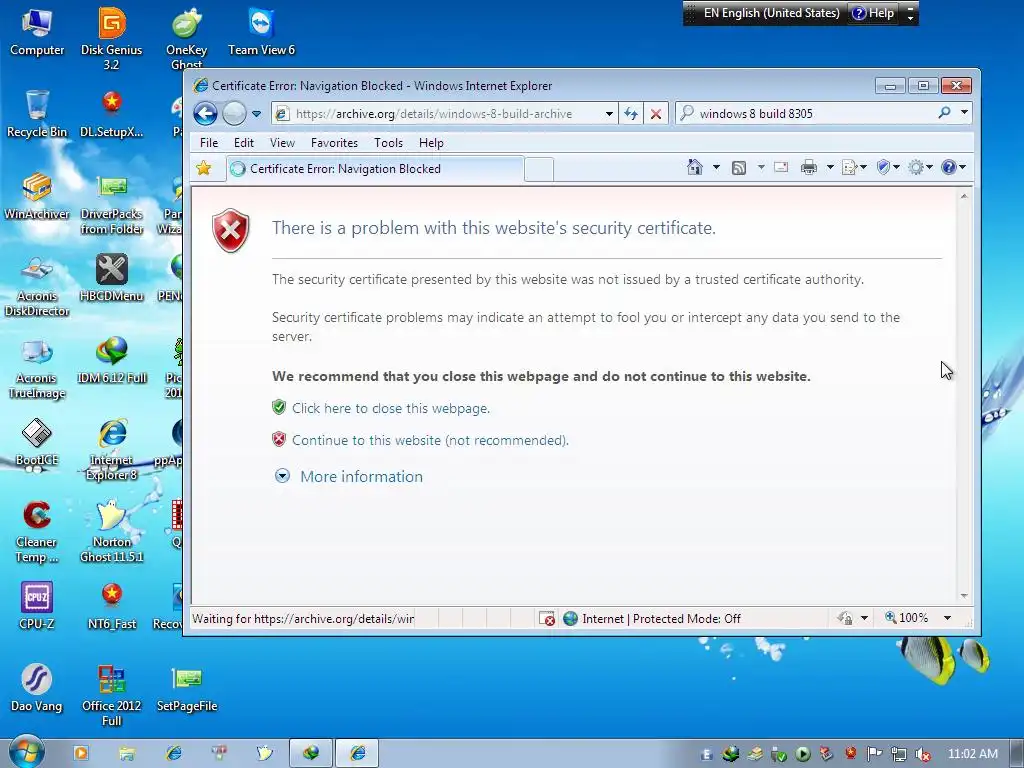The image size is (1024, 768).
Task: Click the Home toolbar icon
Action: point(695,168)
